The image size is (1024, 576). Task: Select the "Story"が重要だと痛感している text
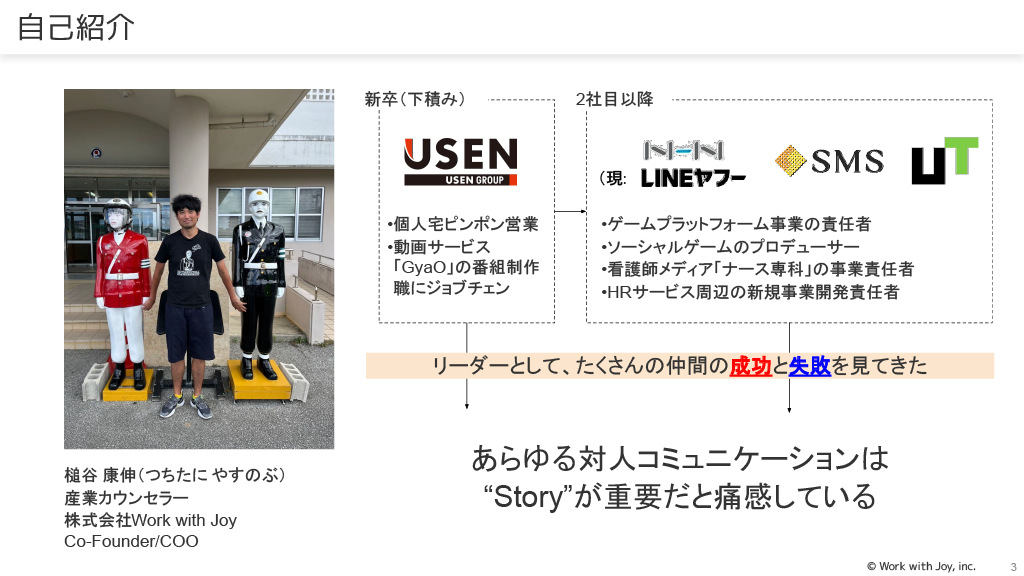680,497
